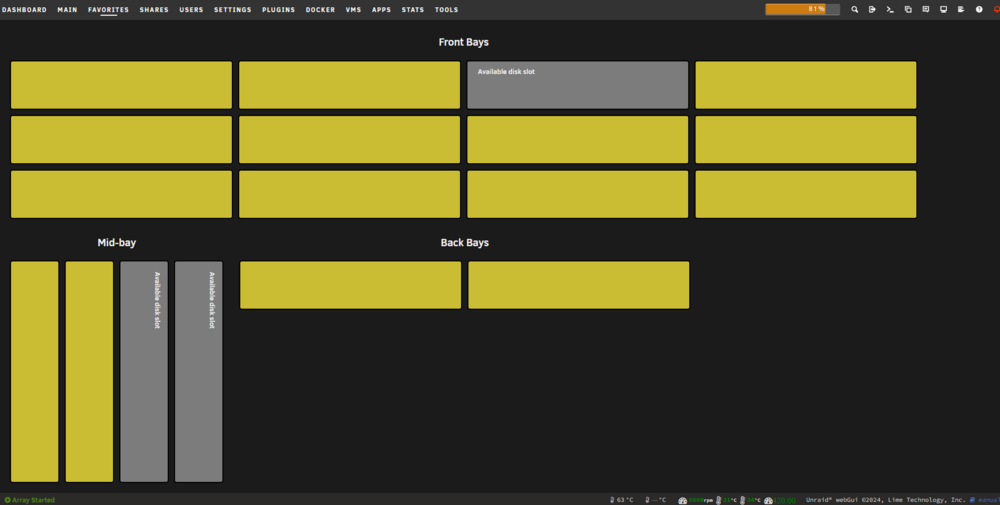Select the rightmost grey Mid-bay available slot

click(199, 372)
